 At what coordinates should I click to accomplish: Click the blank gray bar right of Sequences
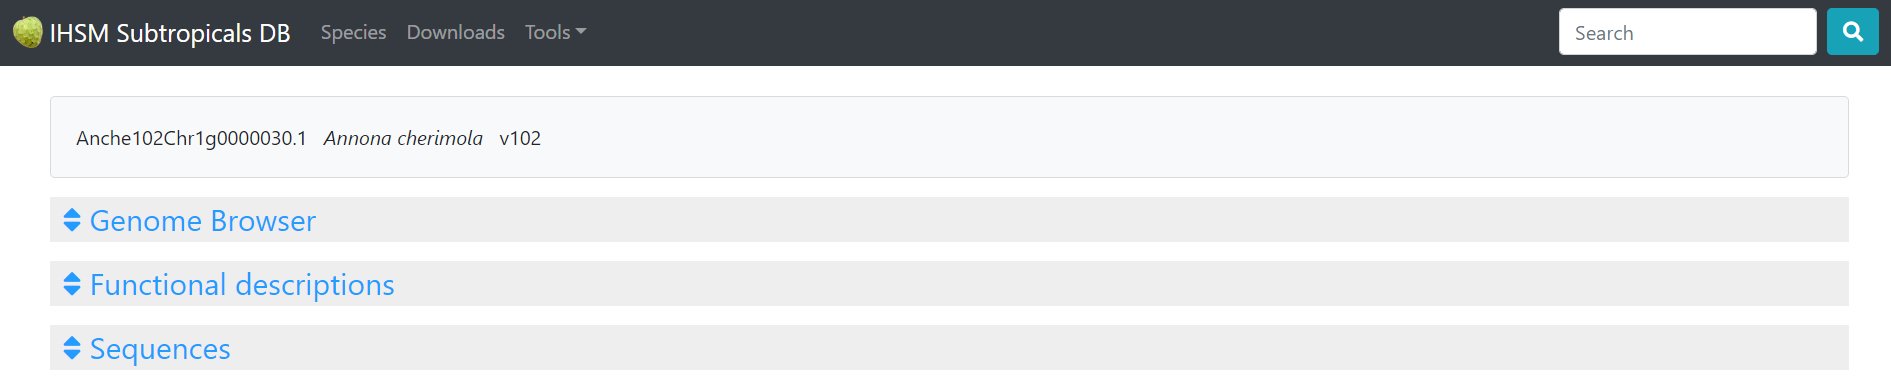(1040, 348)
